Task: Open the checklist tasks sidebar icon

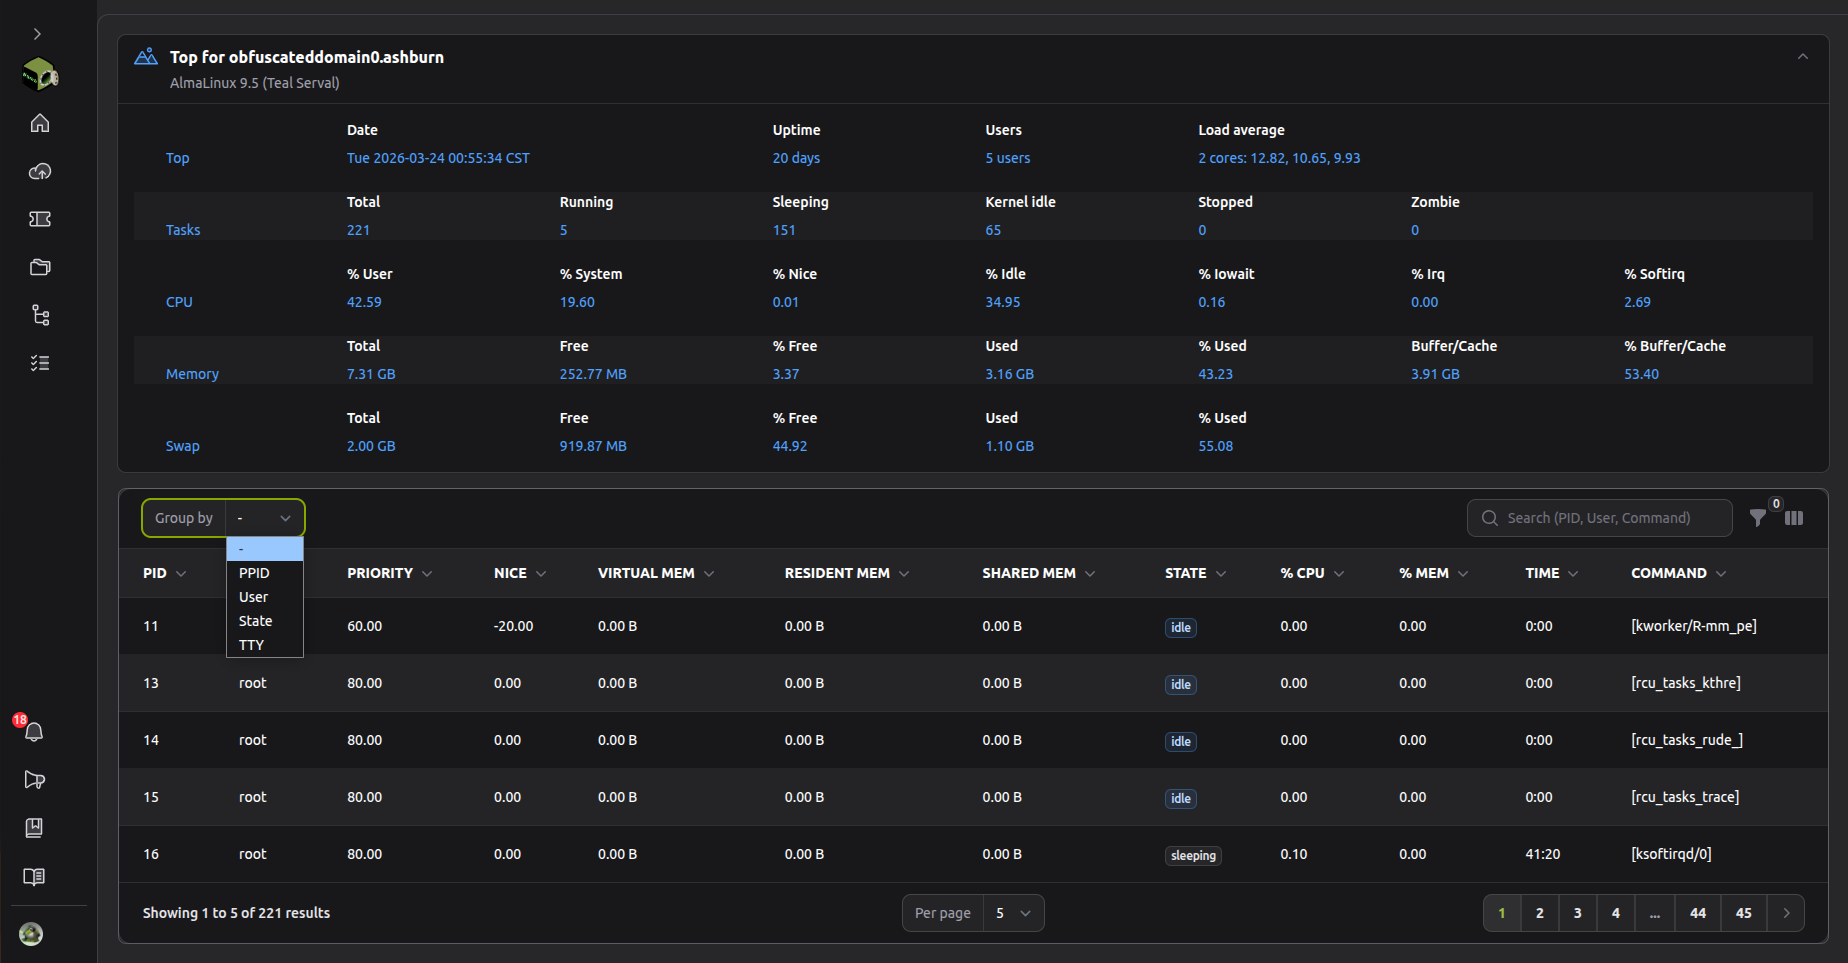Action: (x=40, y=363)
